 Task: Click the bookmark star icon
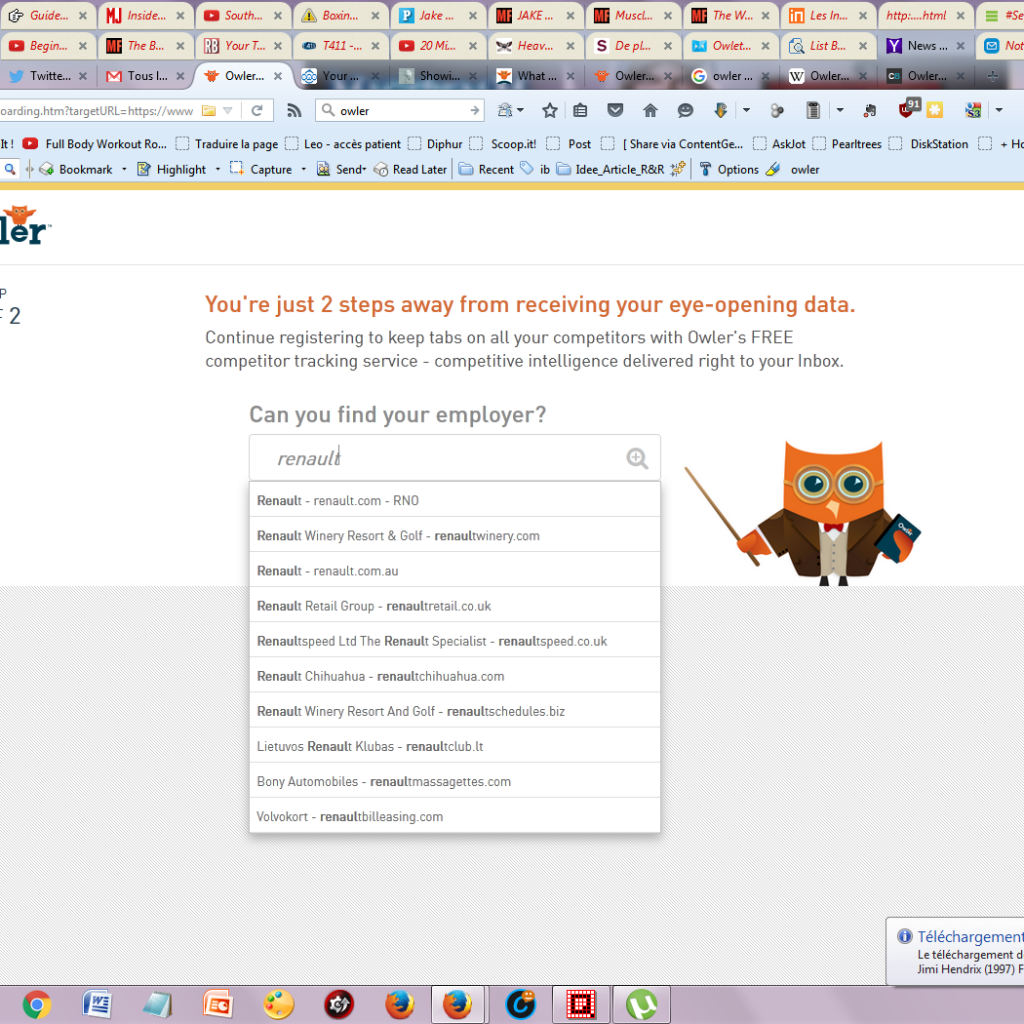pos(549,110)
